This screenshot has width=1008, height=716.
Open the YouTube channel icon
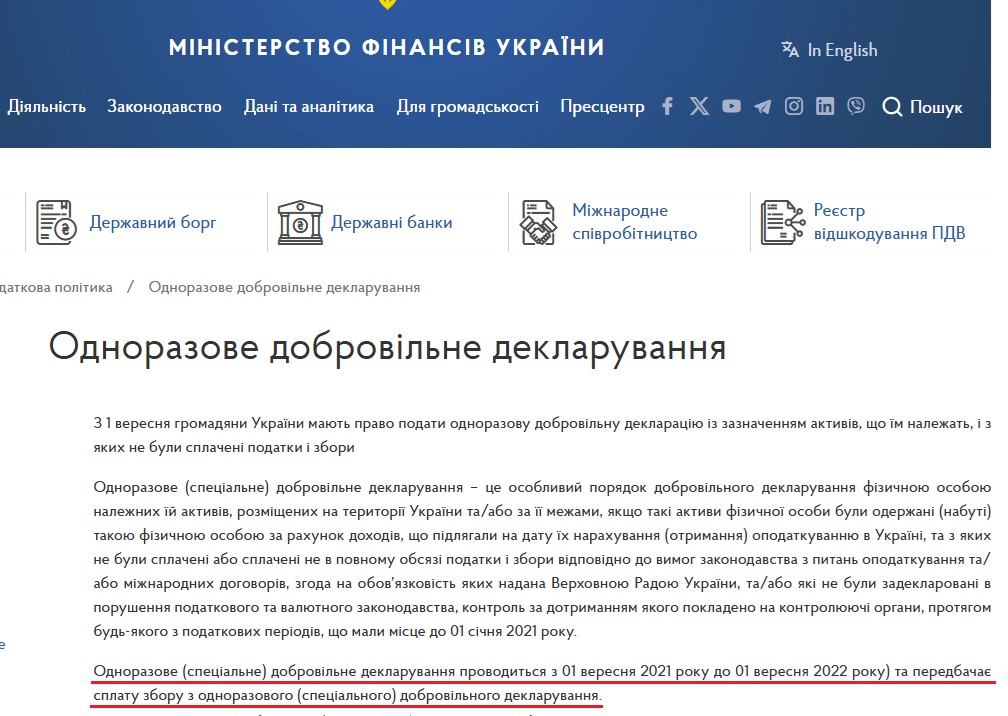[731, 106]
